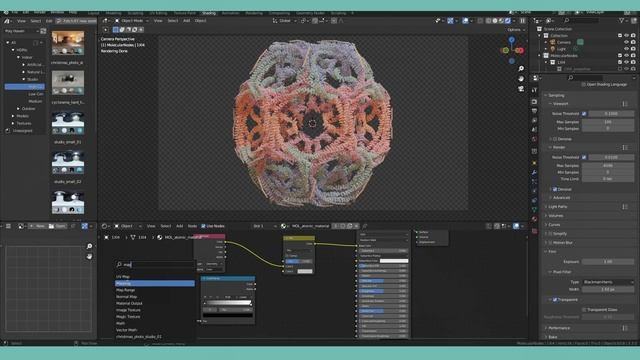The image size is (640, 360).
Task: Select the Shading workspace tab
Action: 209,13
